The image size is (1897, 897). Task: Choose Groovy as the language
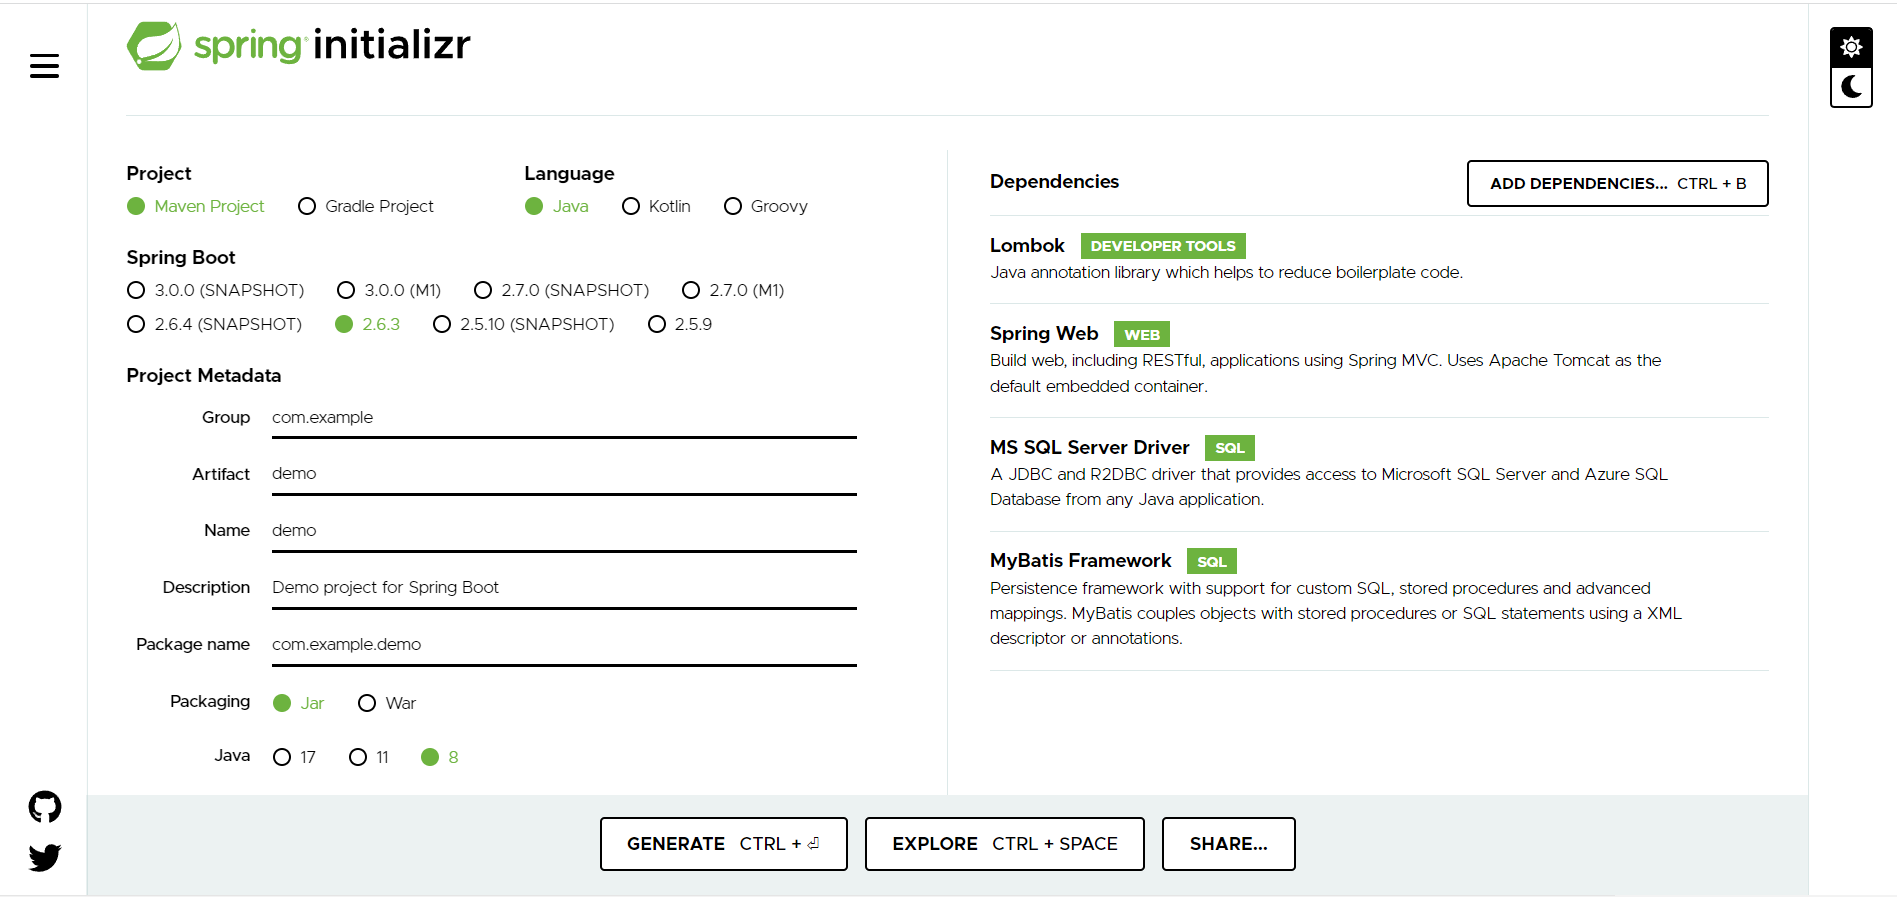coord(766,206)
